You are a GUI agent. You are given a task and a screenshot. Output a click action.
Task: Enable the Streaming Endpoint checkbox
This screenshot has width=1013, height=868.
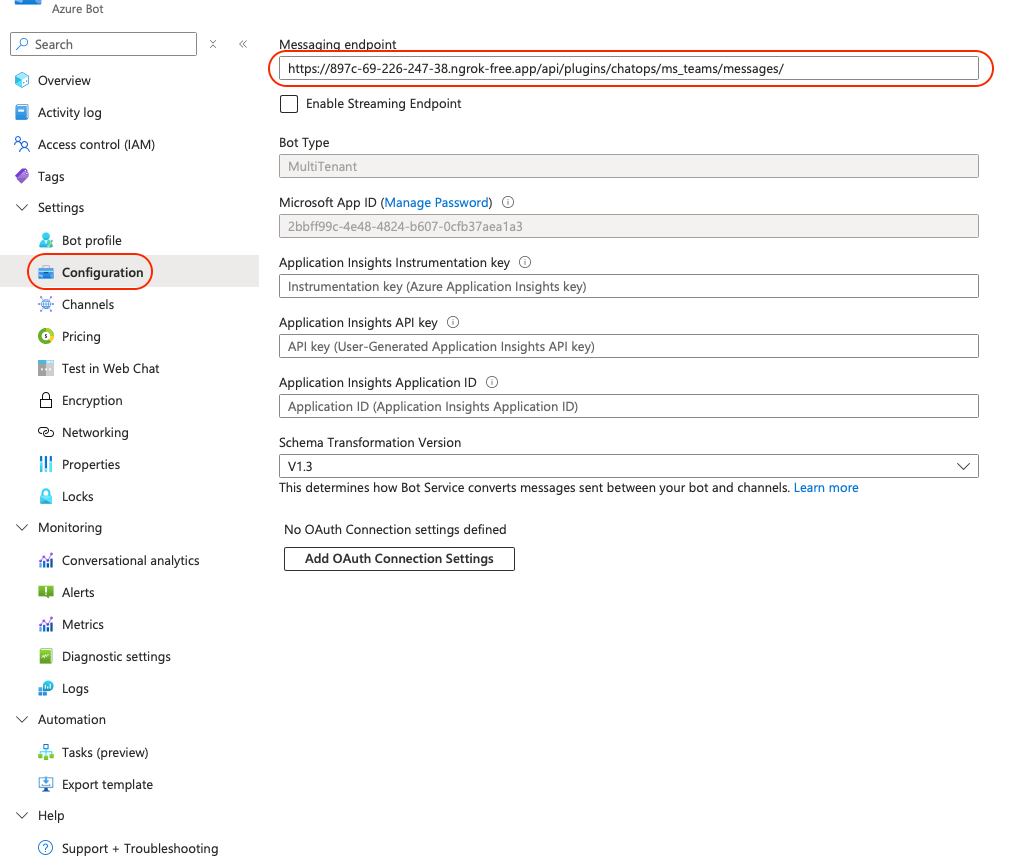click(x=289, y=104)
